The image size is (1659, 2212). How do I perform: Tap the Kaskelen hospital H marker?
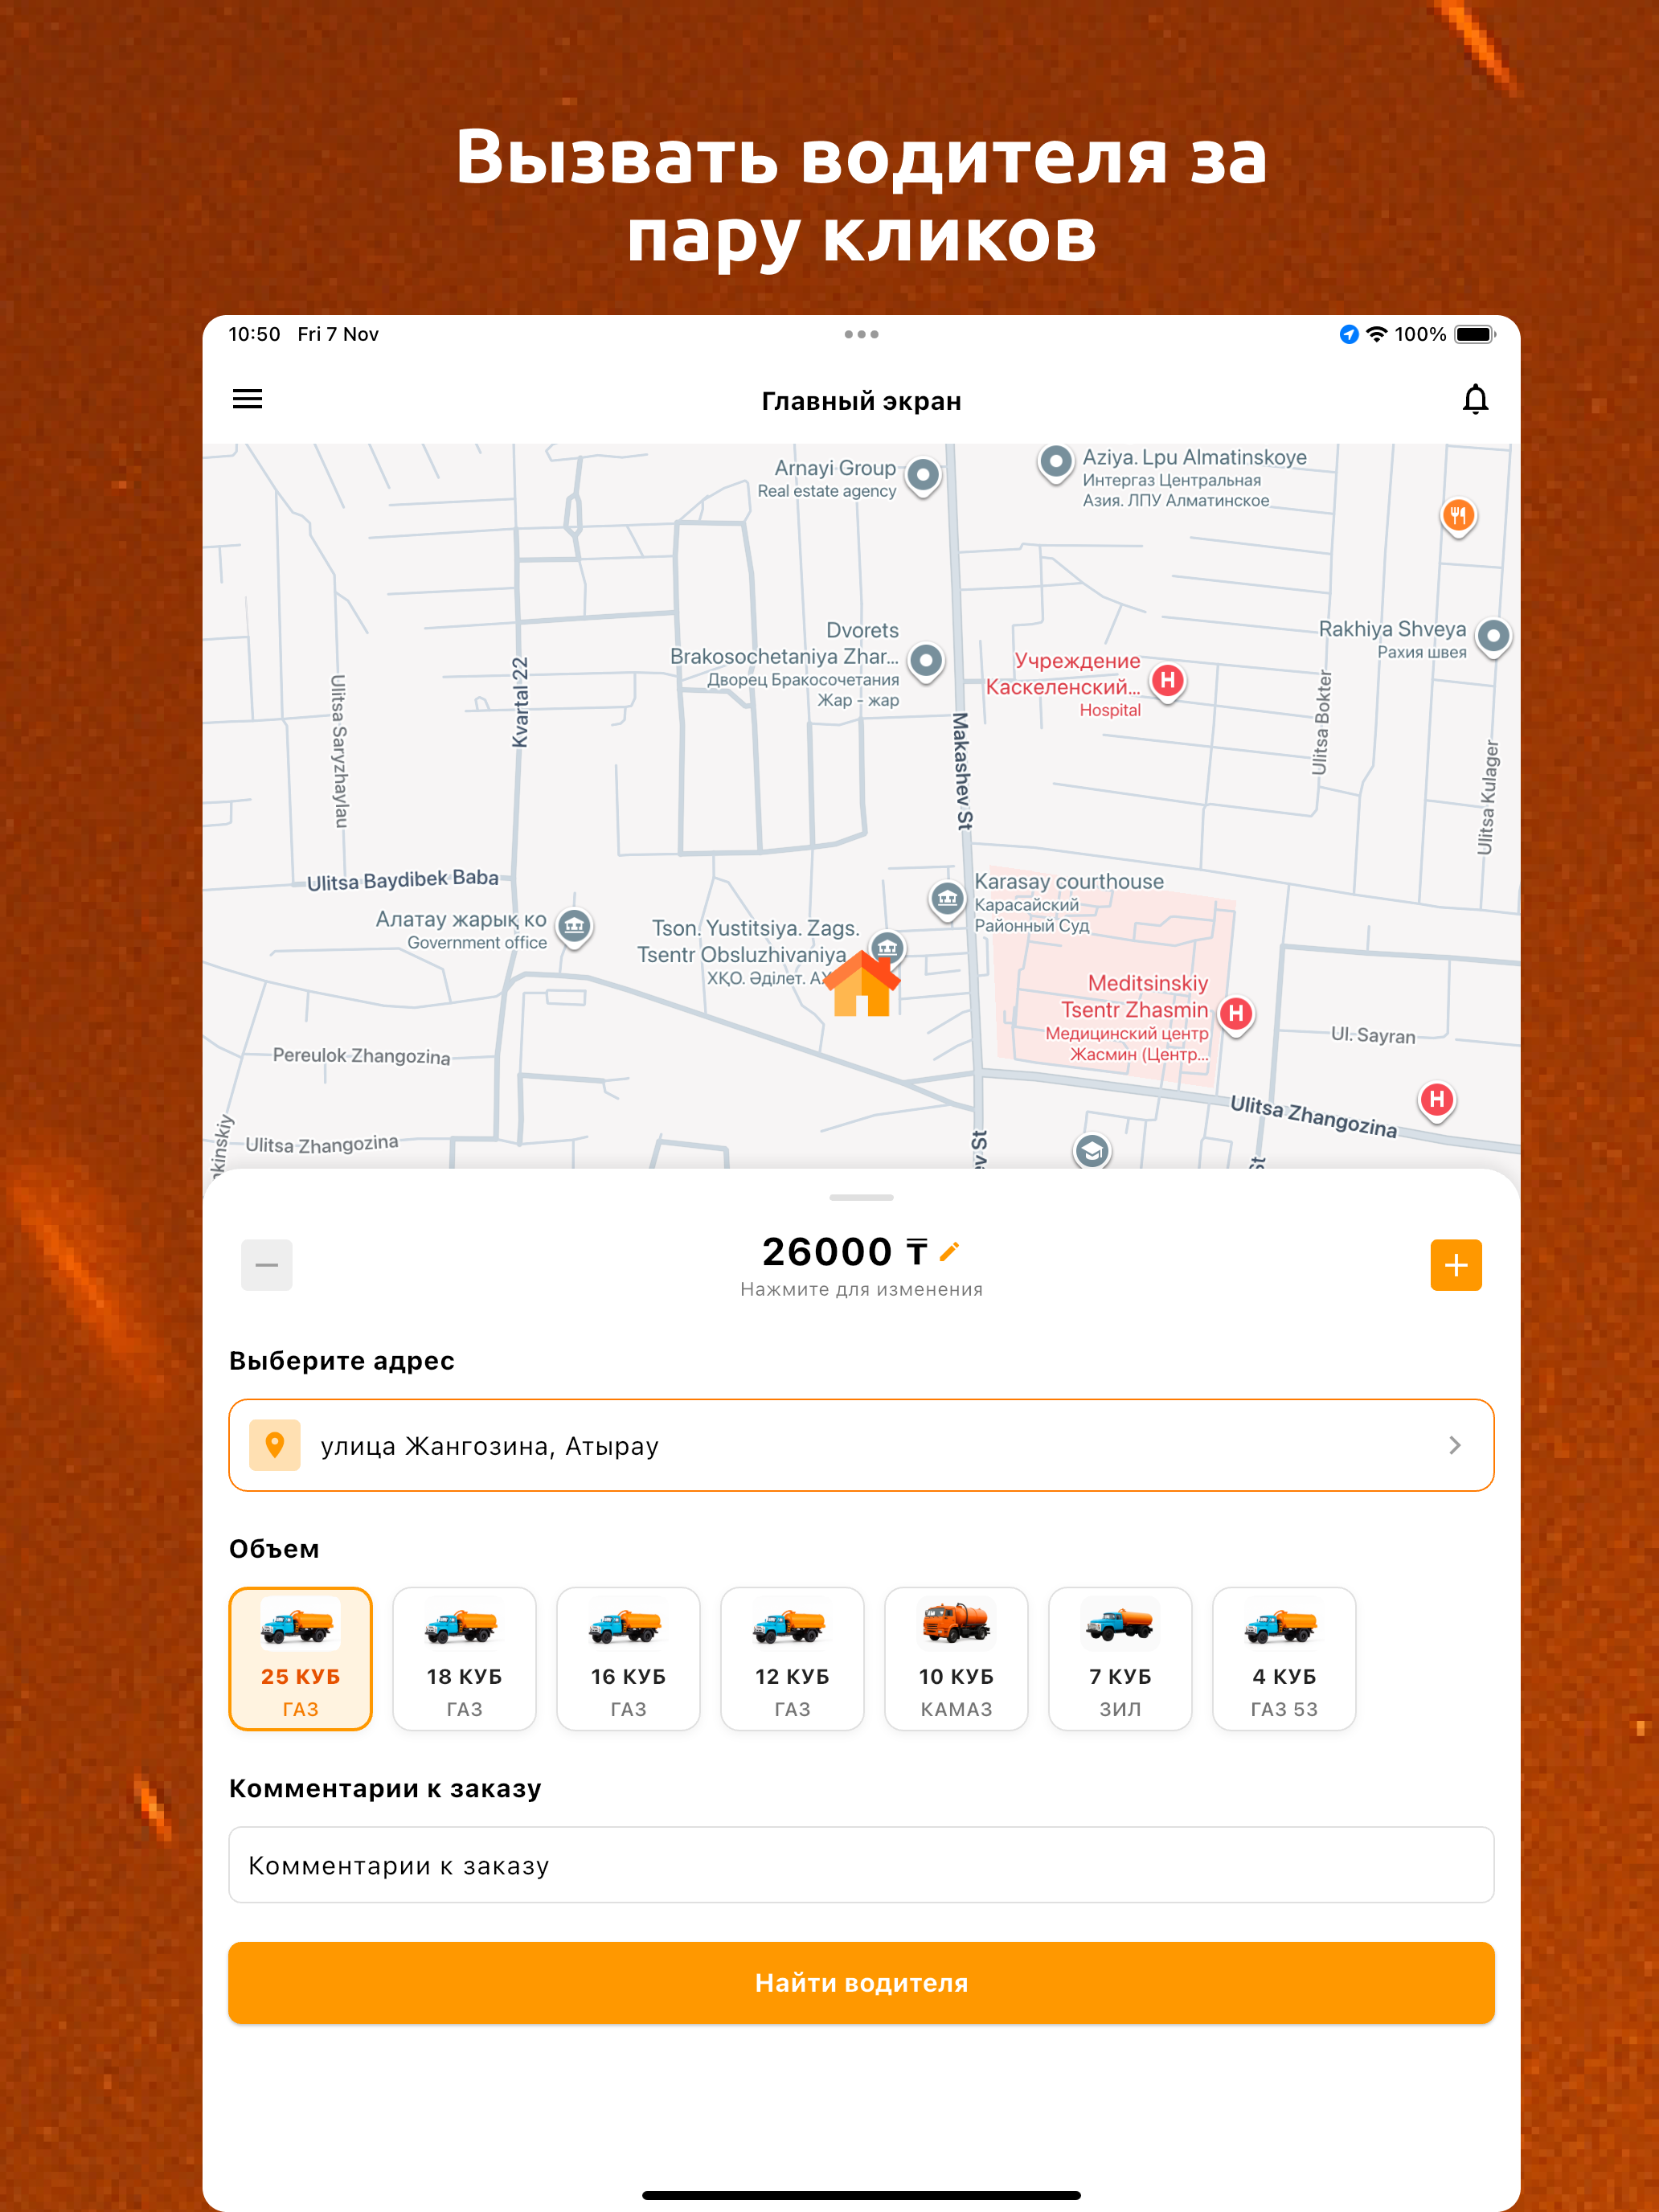click(1167, 682)
